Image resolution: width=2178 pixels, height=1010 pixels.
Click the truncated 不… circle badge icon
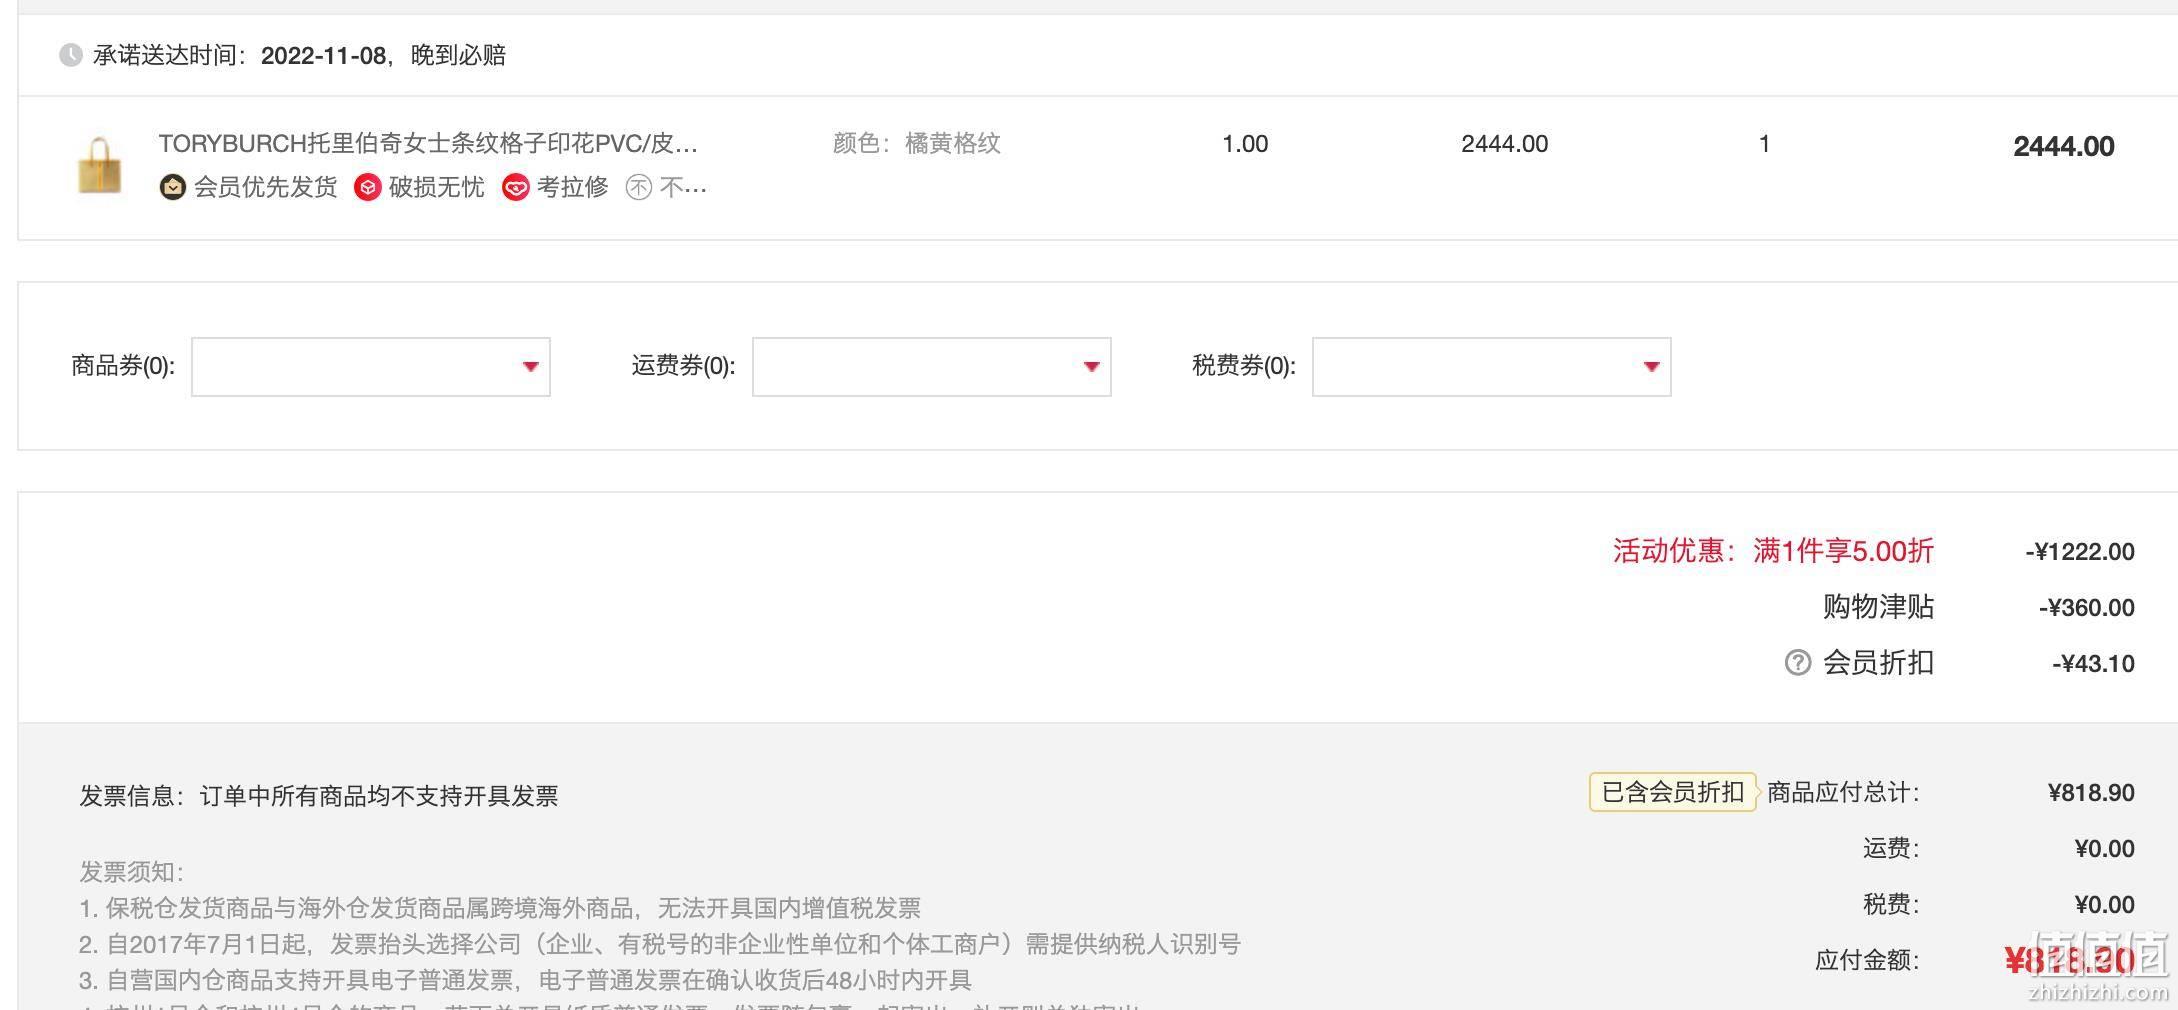638,187
